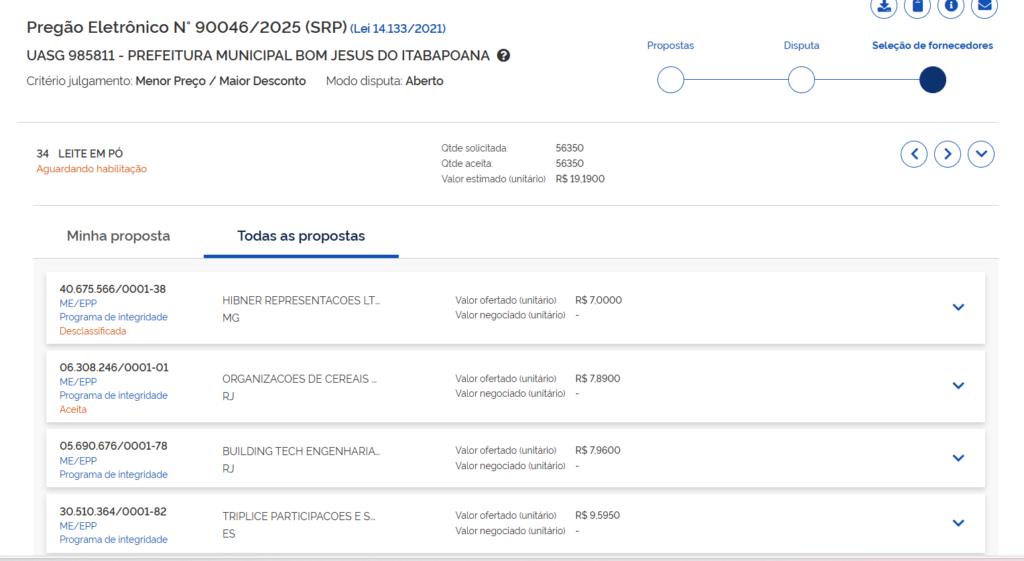Click ME/EPP under 06.308.246/0001-01
Image resolution: width=1024 pixels, height=561 pixels.
coord(78,381)
